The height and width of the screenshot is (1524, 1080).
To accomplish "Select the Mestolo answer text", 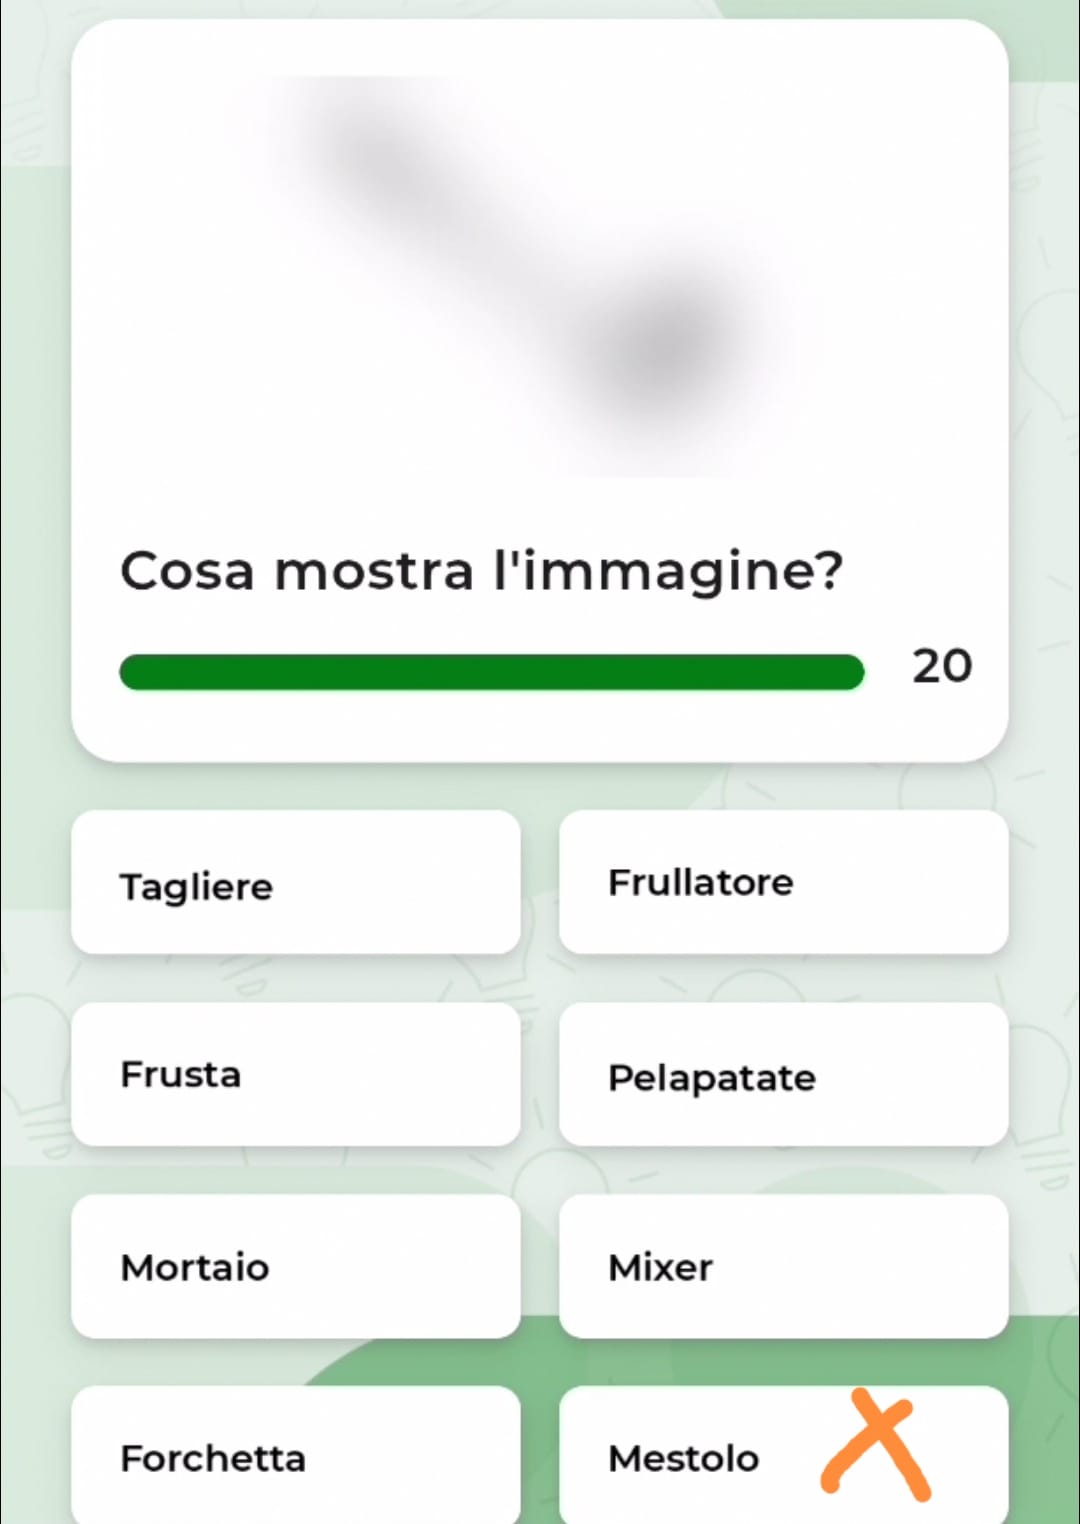I will point(684,1458).
